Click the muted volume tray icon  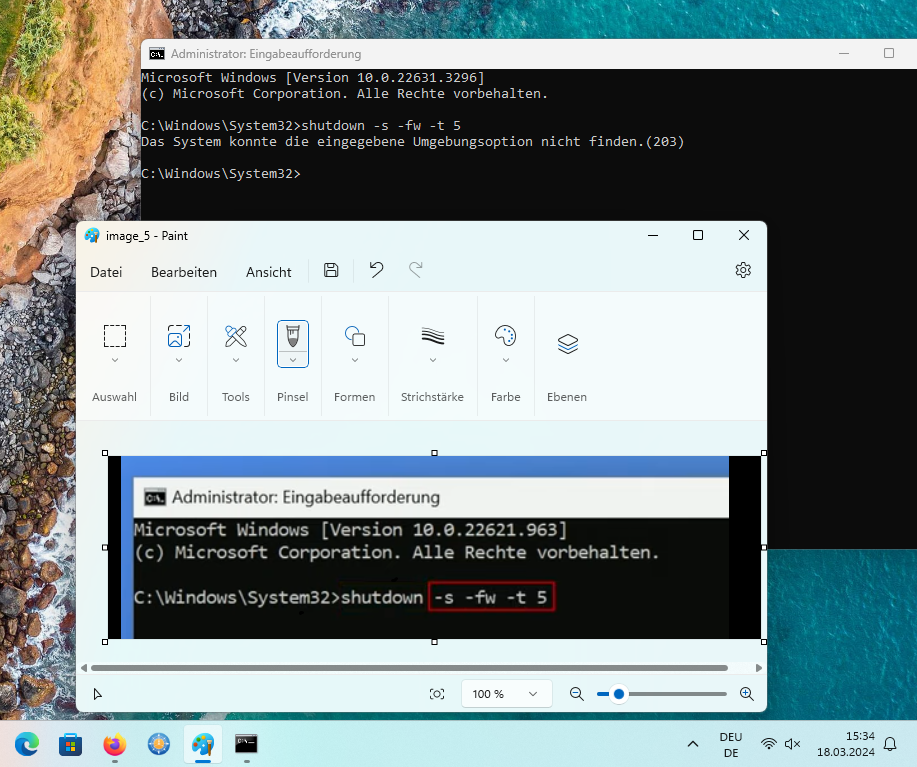click(x=792, y=744)
